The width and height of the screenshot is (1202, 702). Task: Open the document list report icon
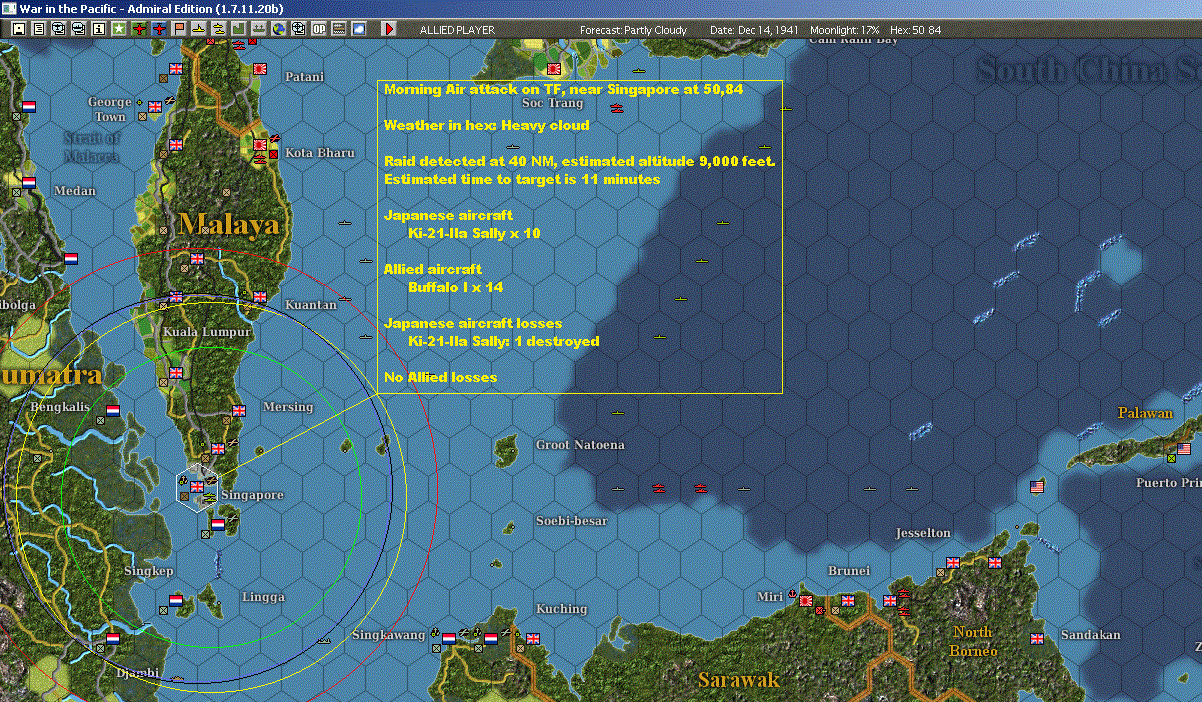click(39, 30)
